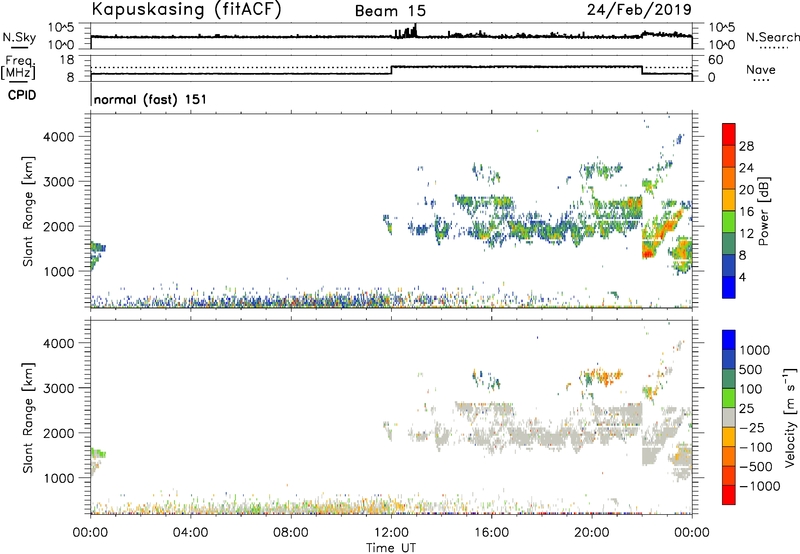Click the "Nave" legend label
The width and height of the screenshot is (800, 554).
[761, 70]
